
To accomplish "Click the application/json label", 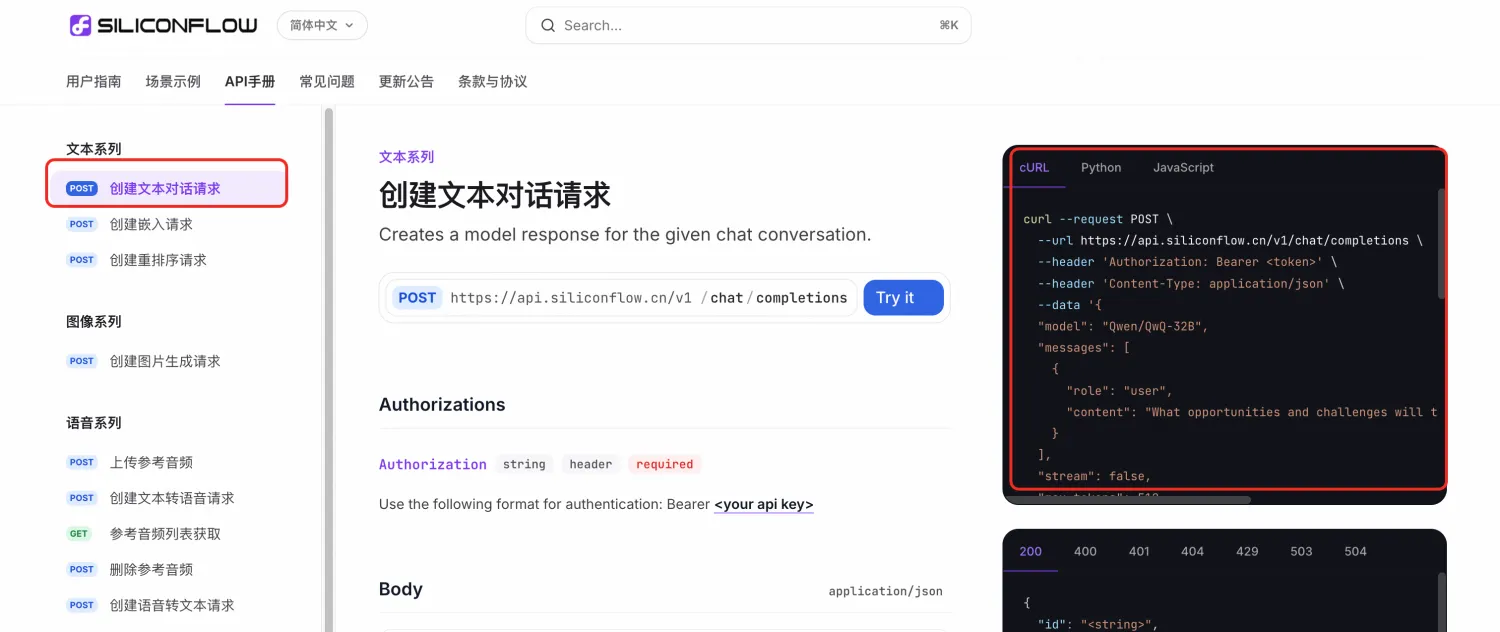I will (x=885, y=591).
